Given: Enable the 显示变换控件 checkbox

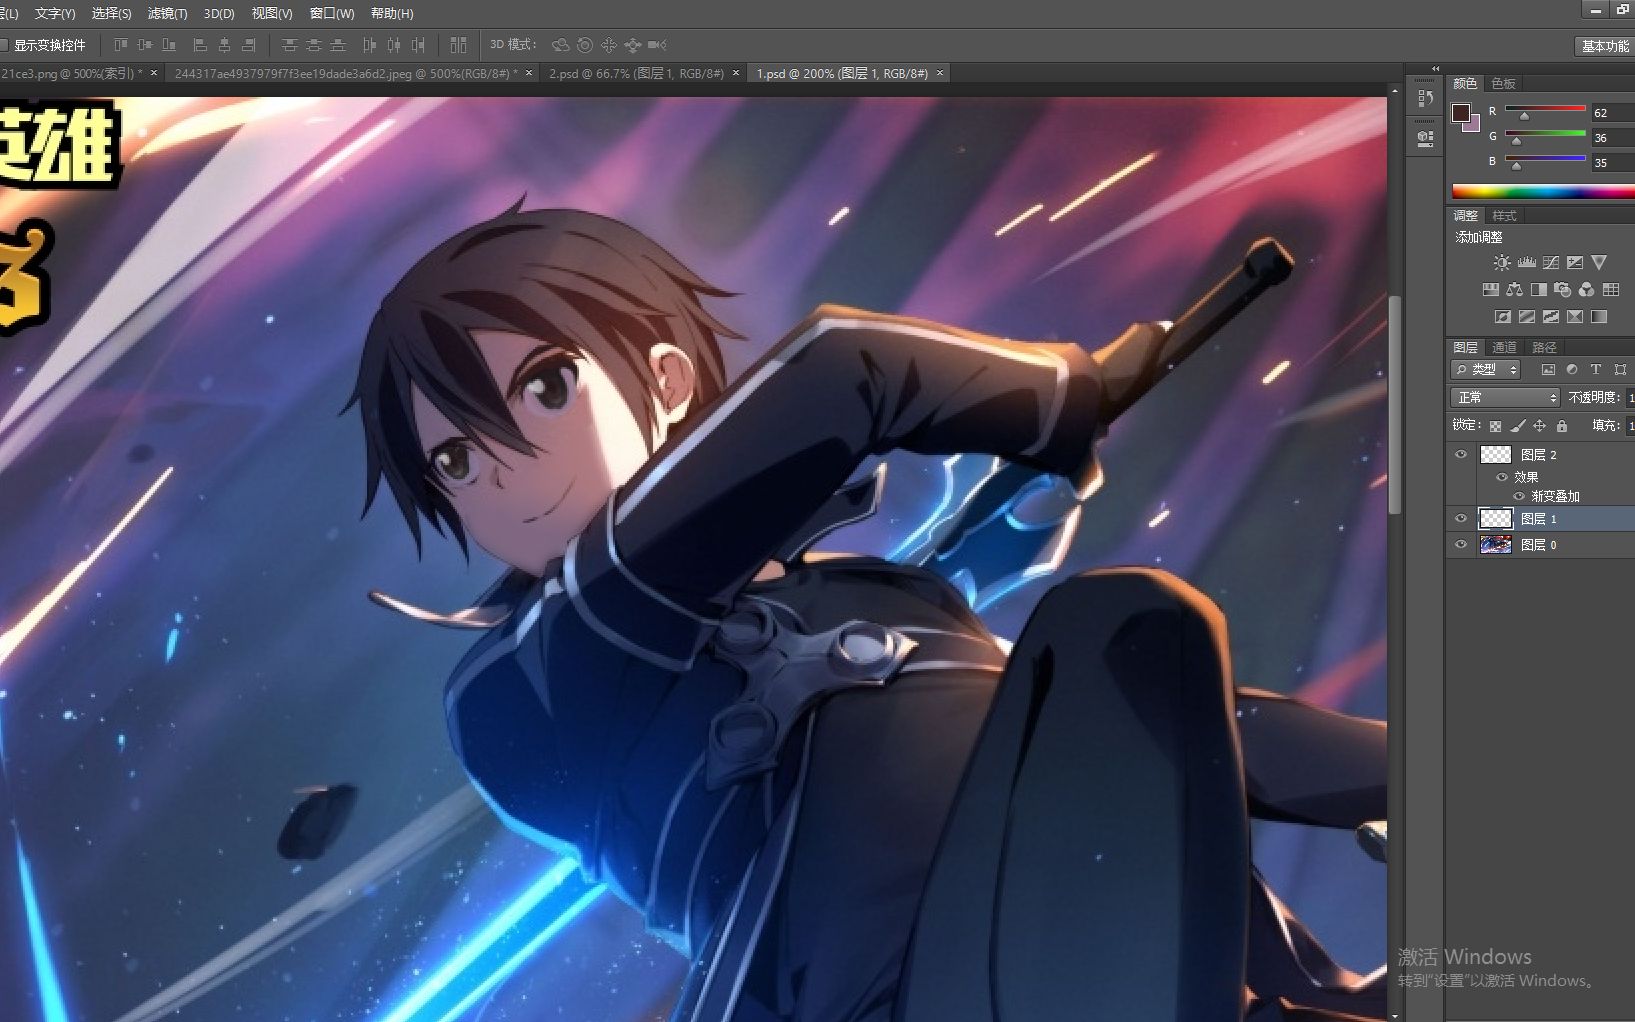Looking at the screenshot, I should 4,45.
